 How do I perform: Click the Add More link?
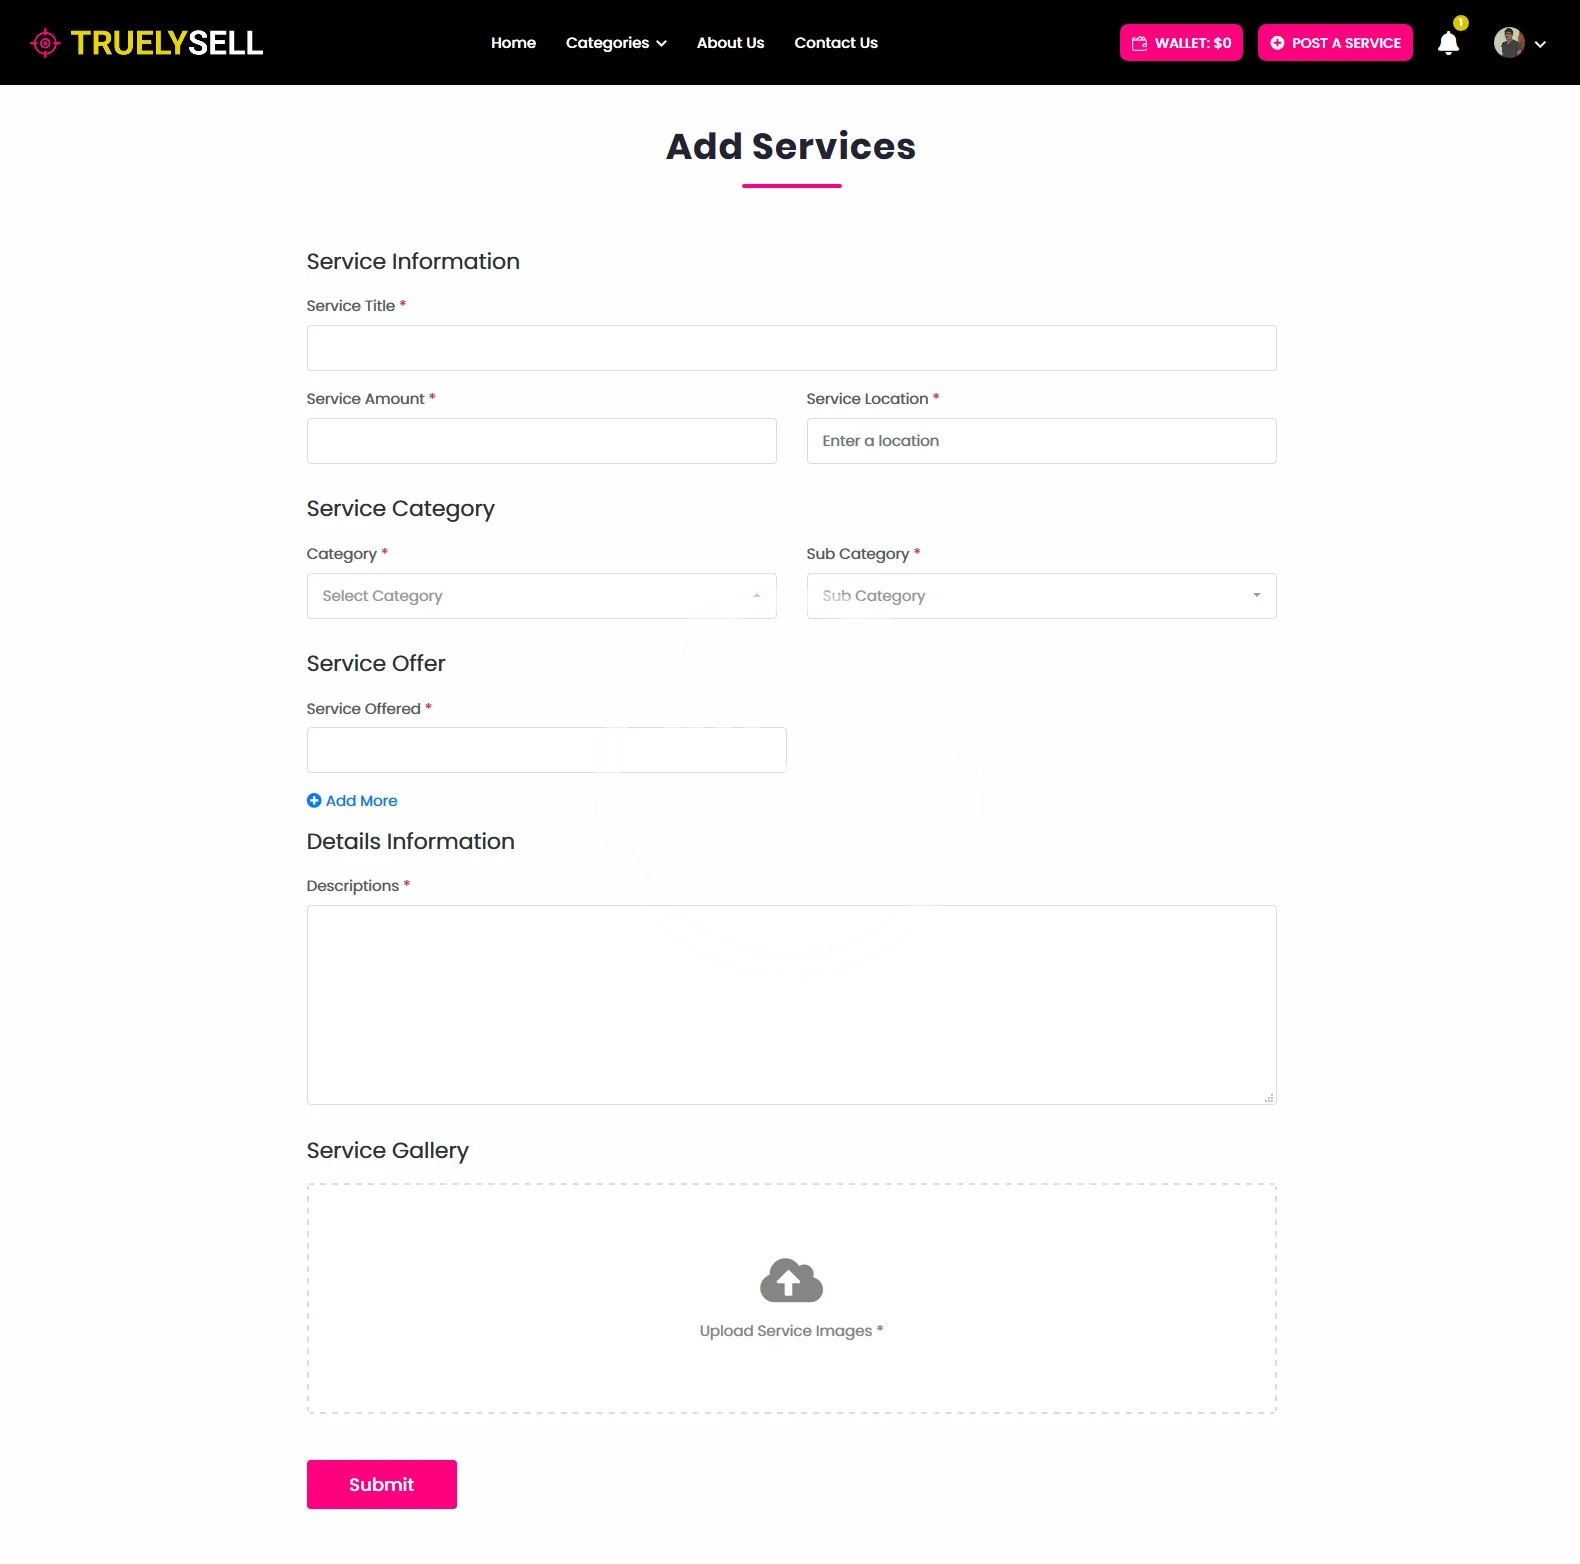tap(361, 801)
